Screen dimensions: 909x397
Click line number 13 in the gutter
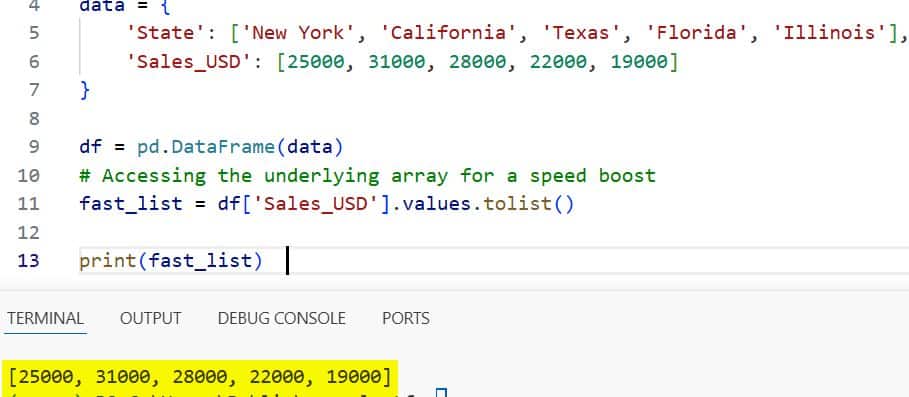[28, 261]
